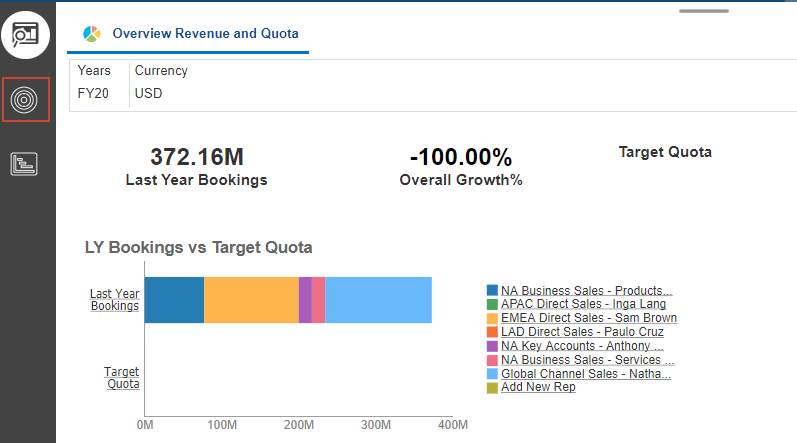Click the Last Year Bookings axis label
This screenshot has height=443, width=797.
click(x=115, y=300)
